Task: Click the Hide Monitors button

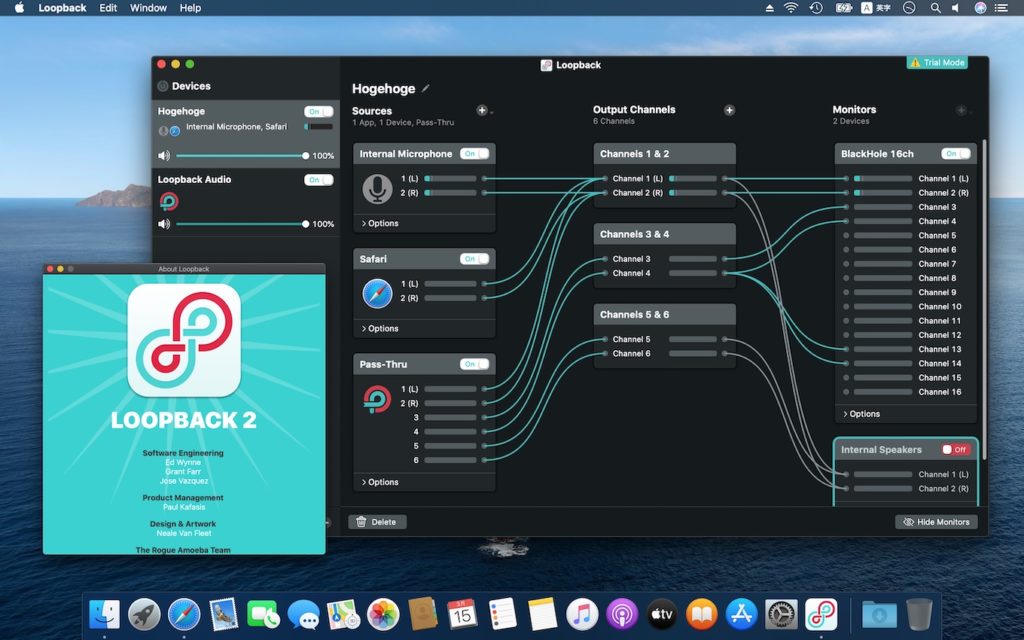Action: (x=936, y=522)
